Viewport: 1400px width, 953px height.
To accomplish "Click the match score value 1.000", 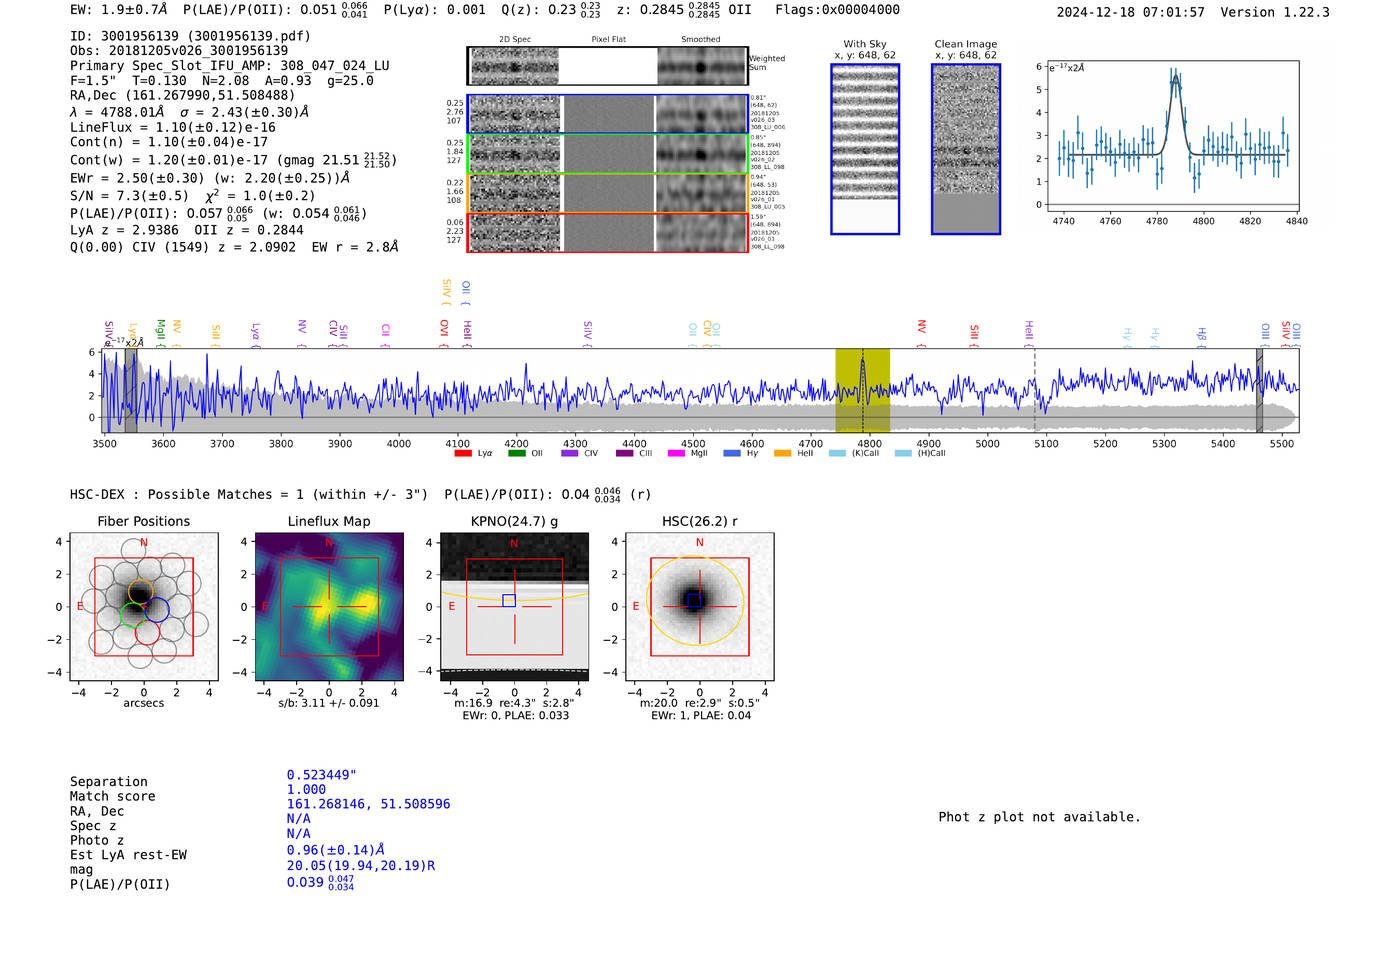I will click(306, 790).
